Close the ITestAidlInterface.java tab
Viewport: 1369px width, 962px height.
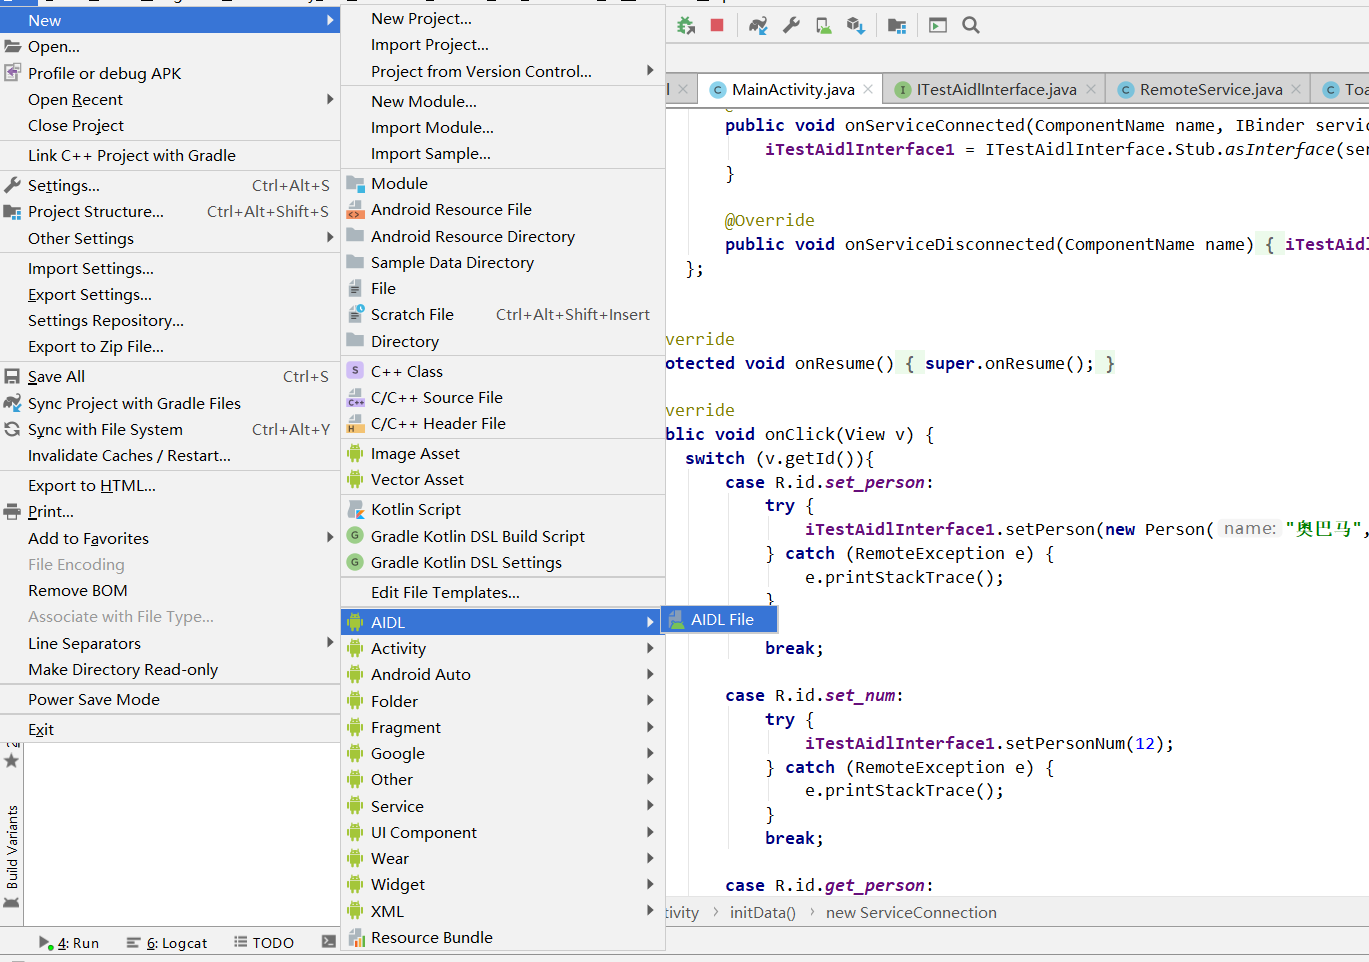[1091, 89]
